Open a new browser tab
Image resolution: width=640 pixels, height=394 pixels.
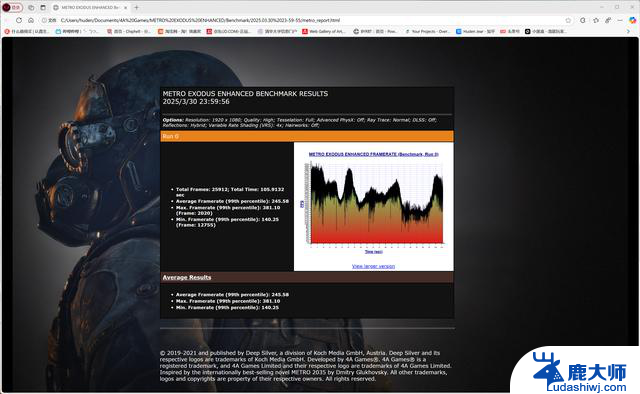[136, 7]
